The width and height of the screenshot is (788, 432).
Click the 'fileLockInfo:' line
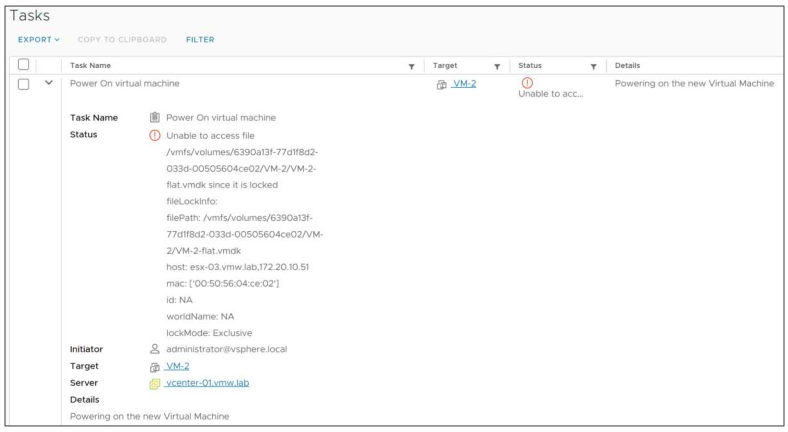tap(192, 201)
